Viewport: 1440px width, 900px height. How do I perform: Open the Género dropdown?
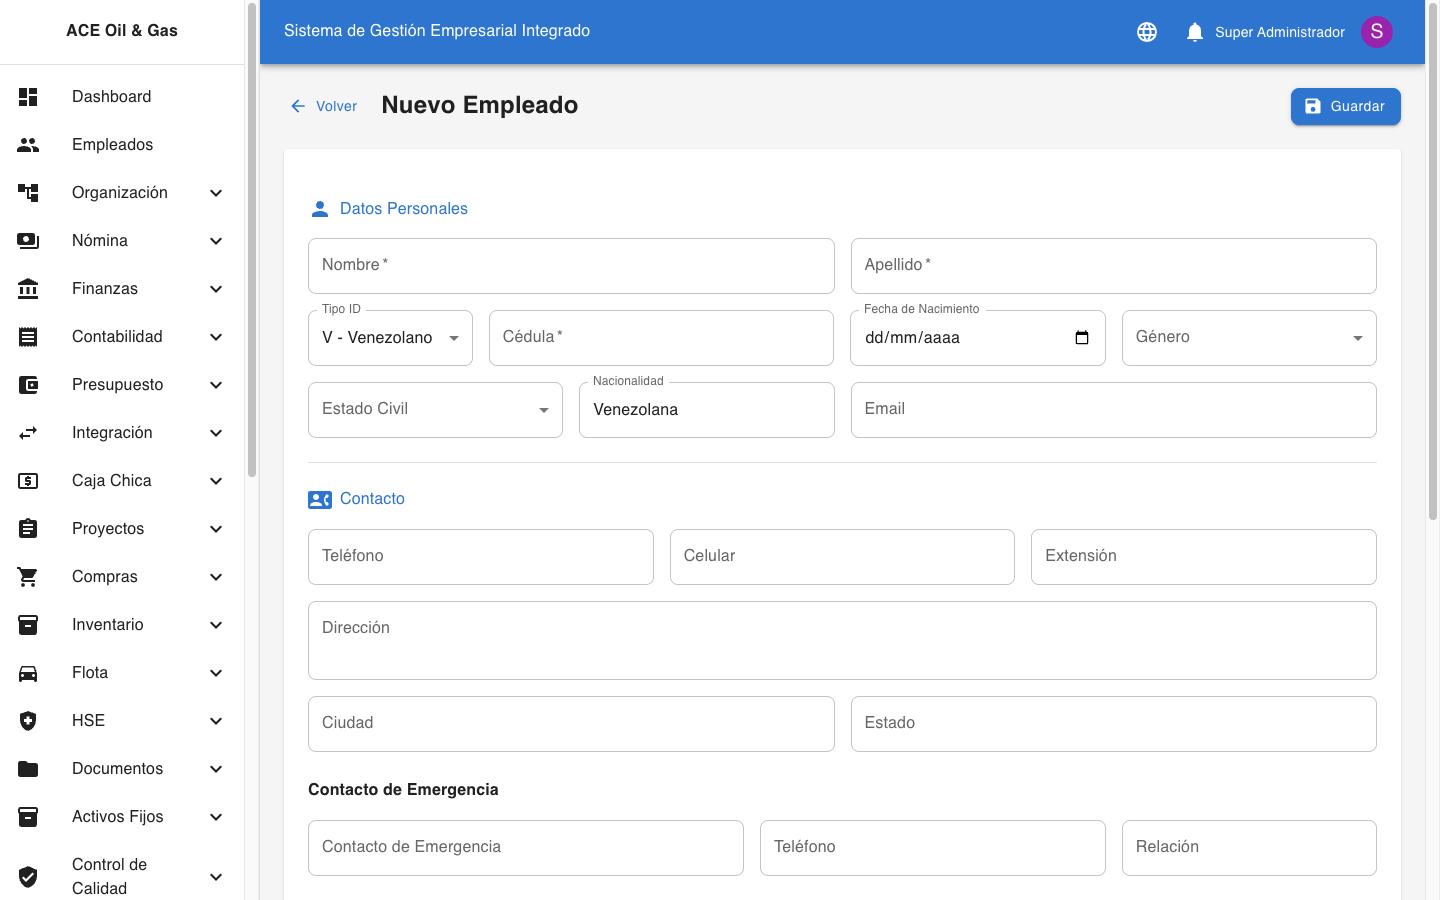pos(1248,338)
